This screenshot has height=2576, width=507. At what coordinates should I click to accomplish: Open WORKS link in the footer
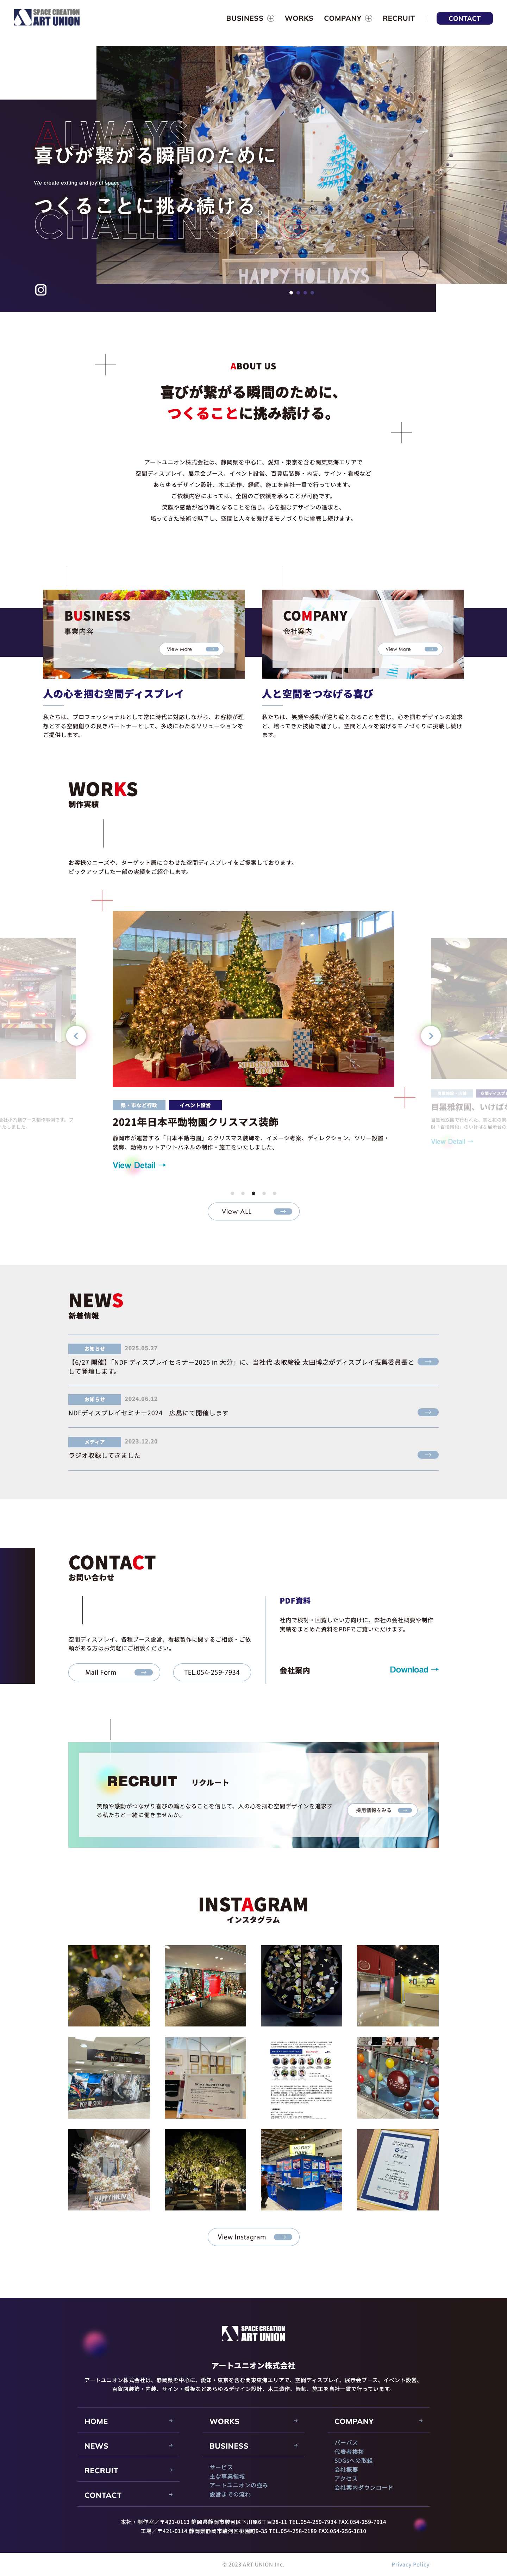tap(224, 2421)
